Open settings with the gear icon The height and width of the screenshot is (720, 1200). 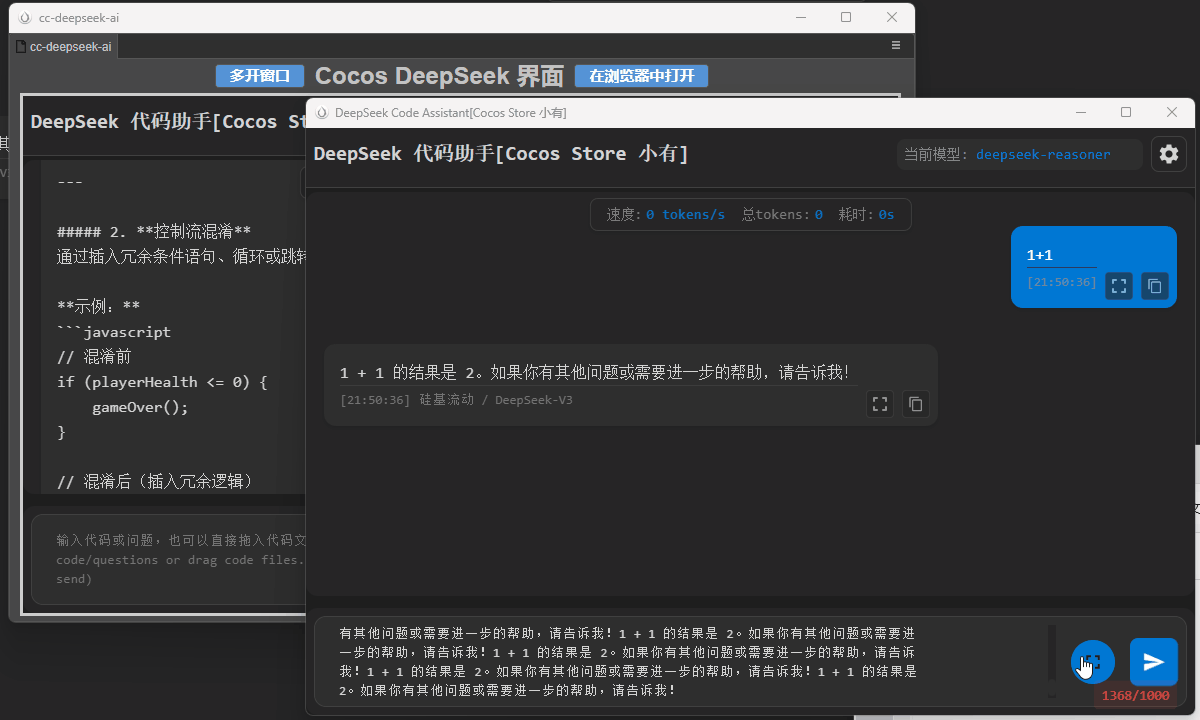click(1169, 154)
